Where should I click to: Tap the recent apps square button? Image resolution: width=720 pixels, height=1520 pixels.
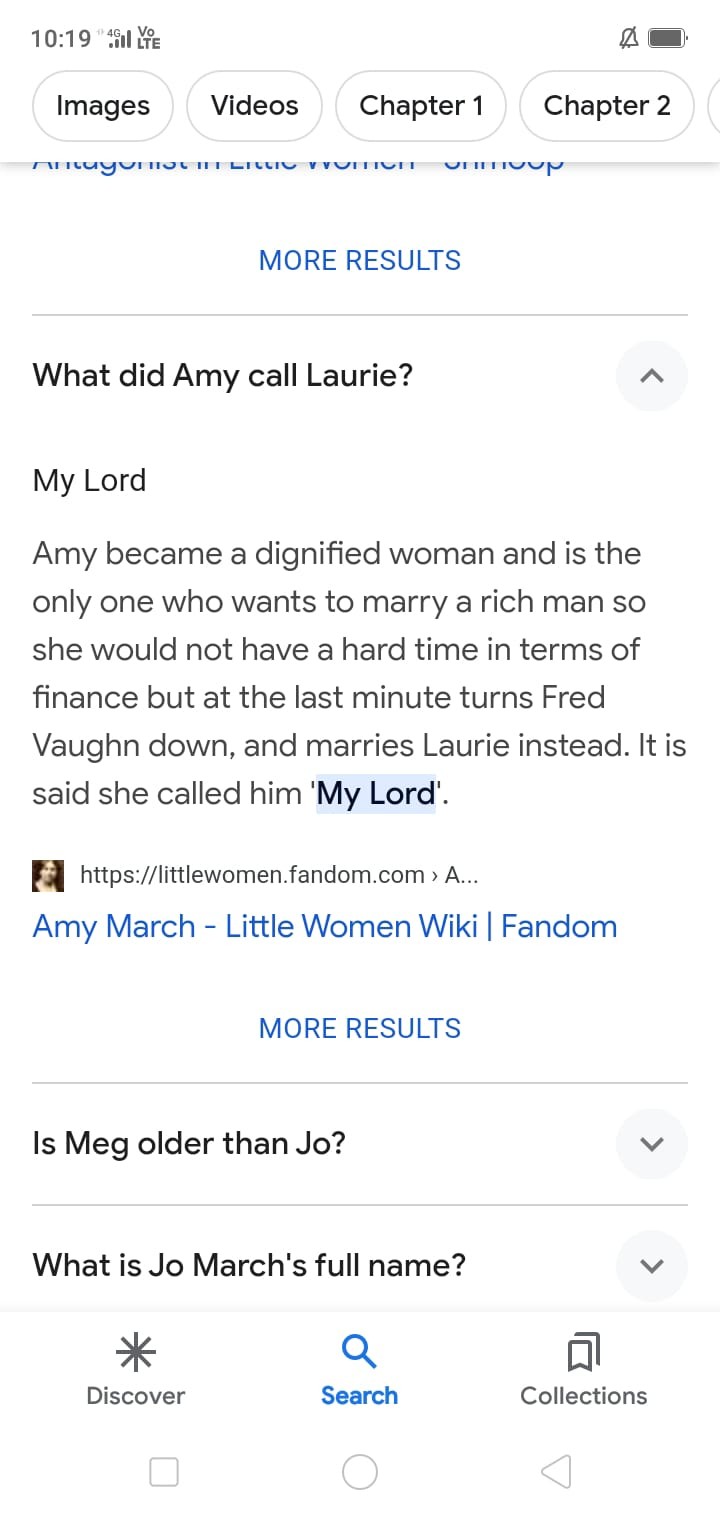pos(164,1472)
